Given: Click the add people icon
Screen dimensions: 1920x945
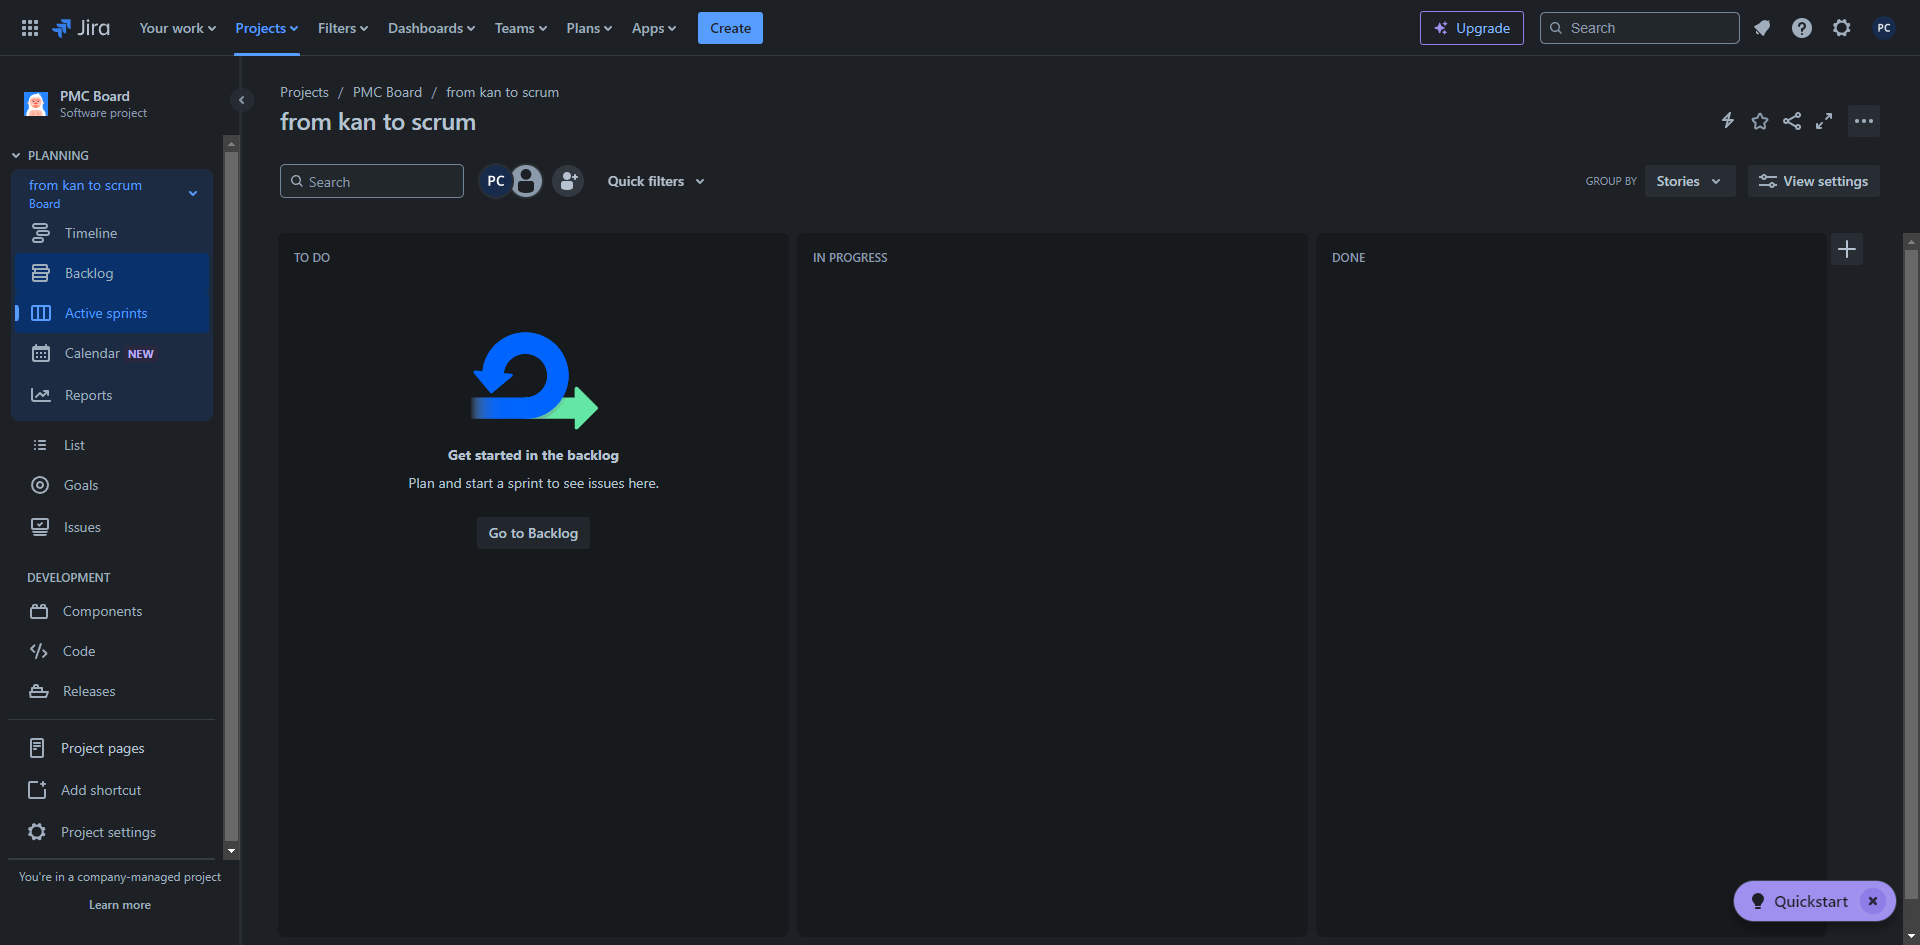Looking at the screenshot, I should coord(568,181).
